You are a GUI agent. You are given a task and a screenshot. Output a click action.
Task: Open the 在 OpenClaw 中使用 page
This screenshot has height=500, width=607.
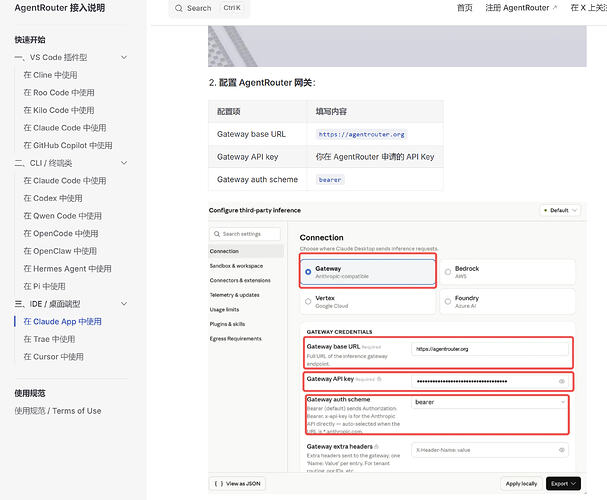pos(60,251)
